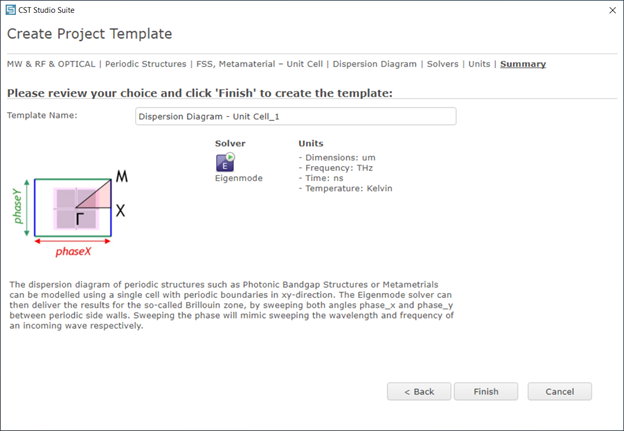Screen dimensions: 624x431
Task: Click the CST Studio Suite logo icon
Action: [11, 10]
